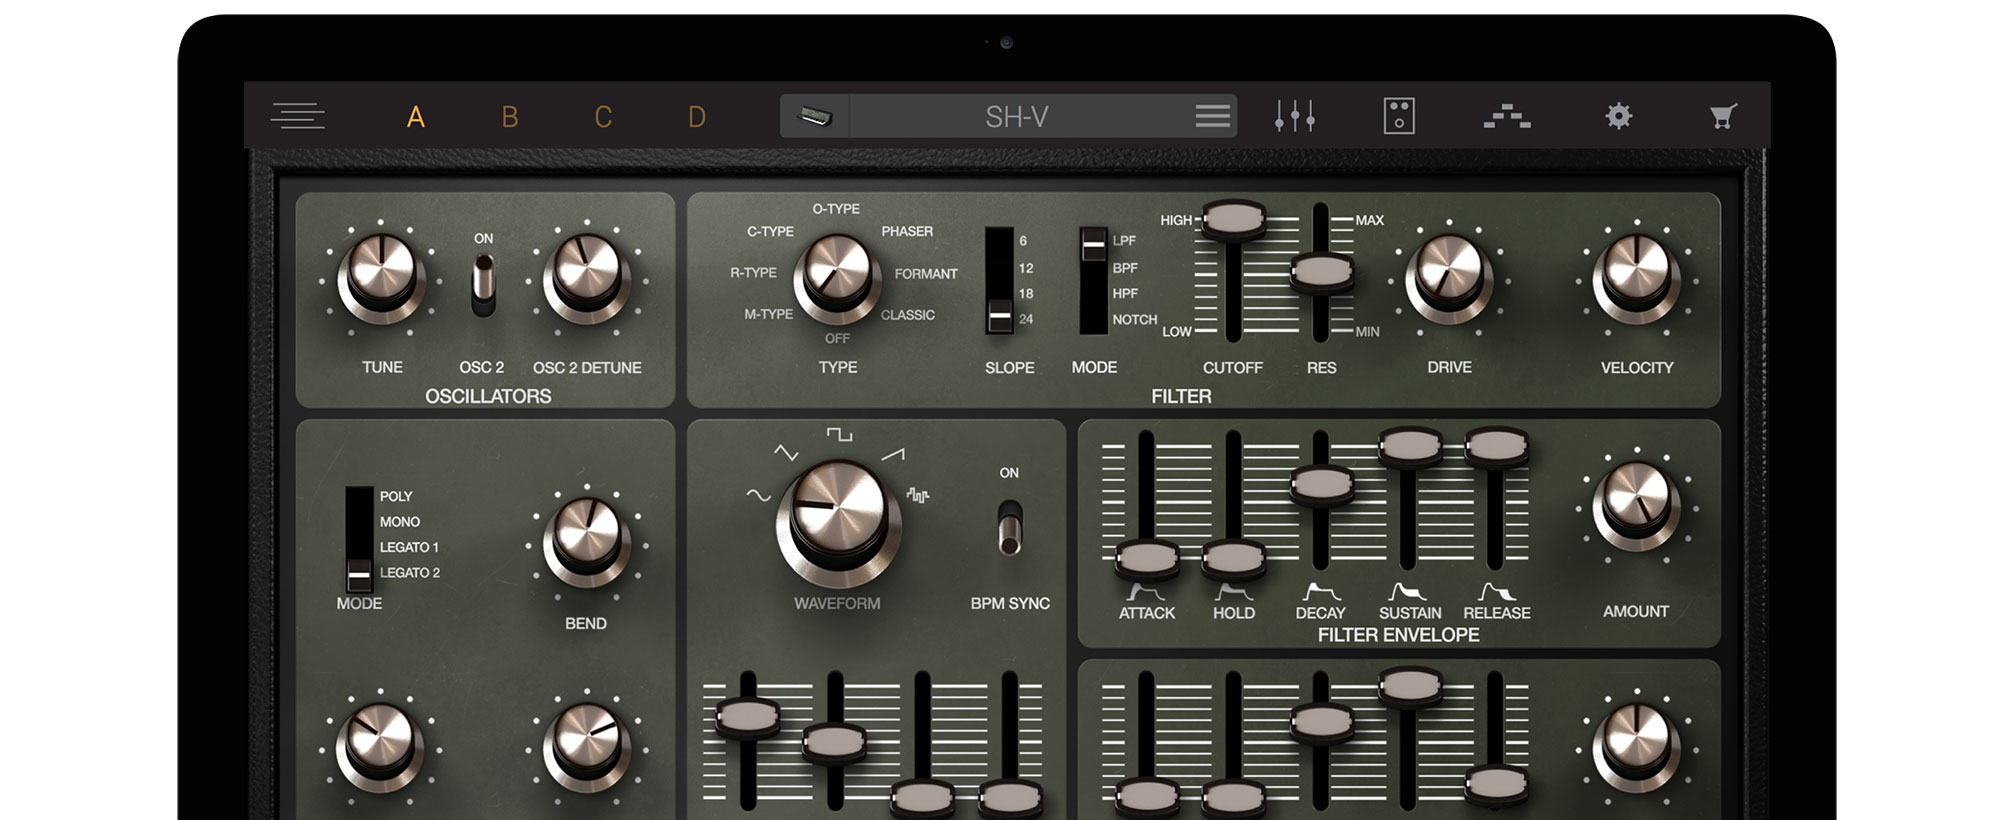Open the effects rack speaker icon

point(1399,116)
